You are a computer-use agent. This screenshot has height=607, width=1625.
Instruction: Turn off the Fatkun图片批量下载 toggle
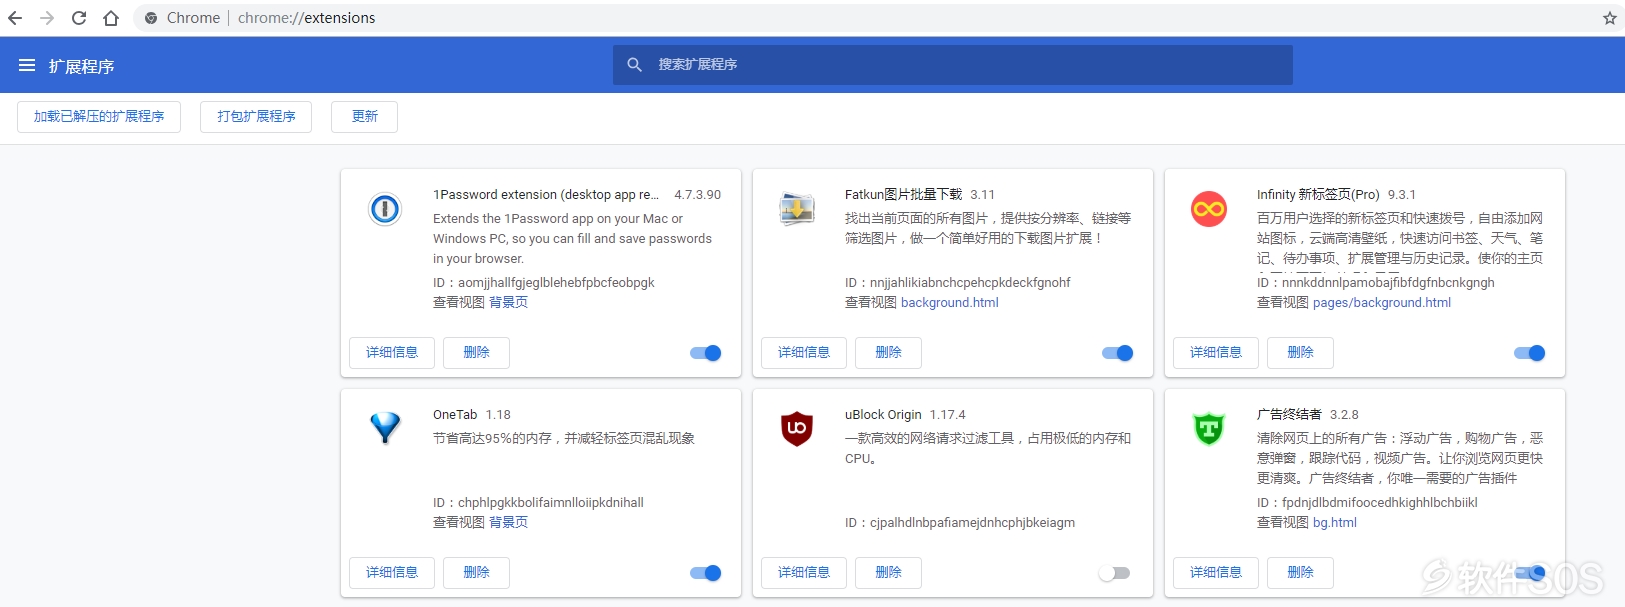tap(1118, 353)
